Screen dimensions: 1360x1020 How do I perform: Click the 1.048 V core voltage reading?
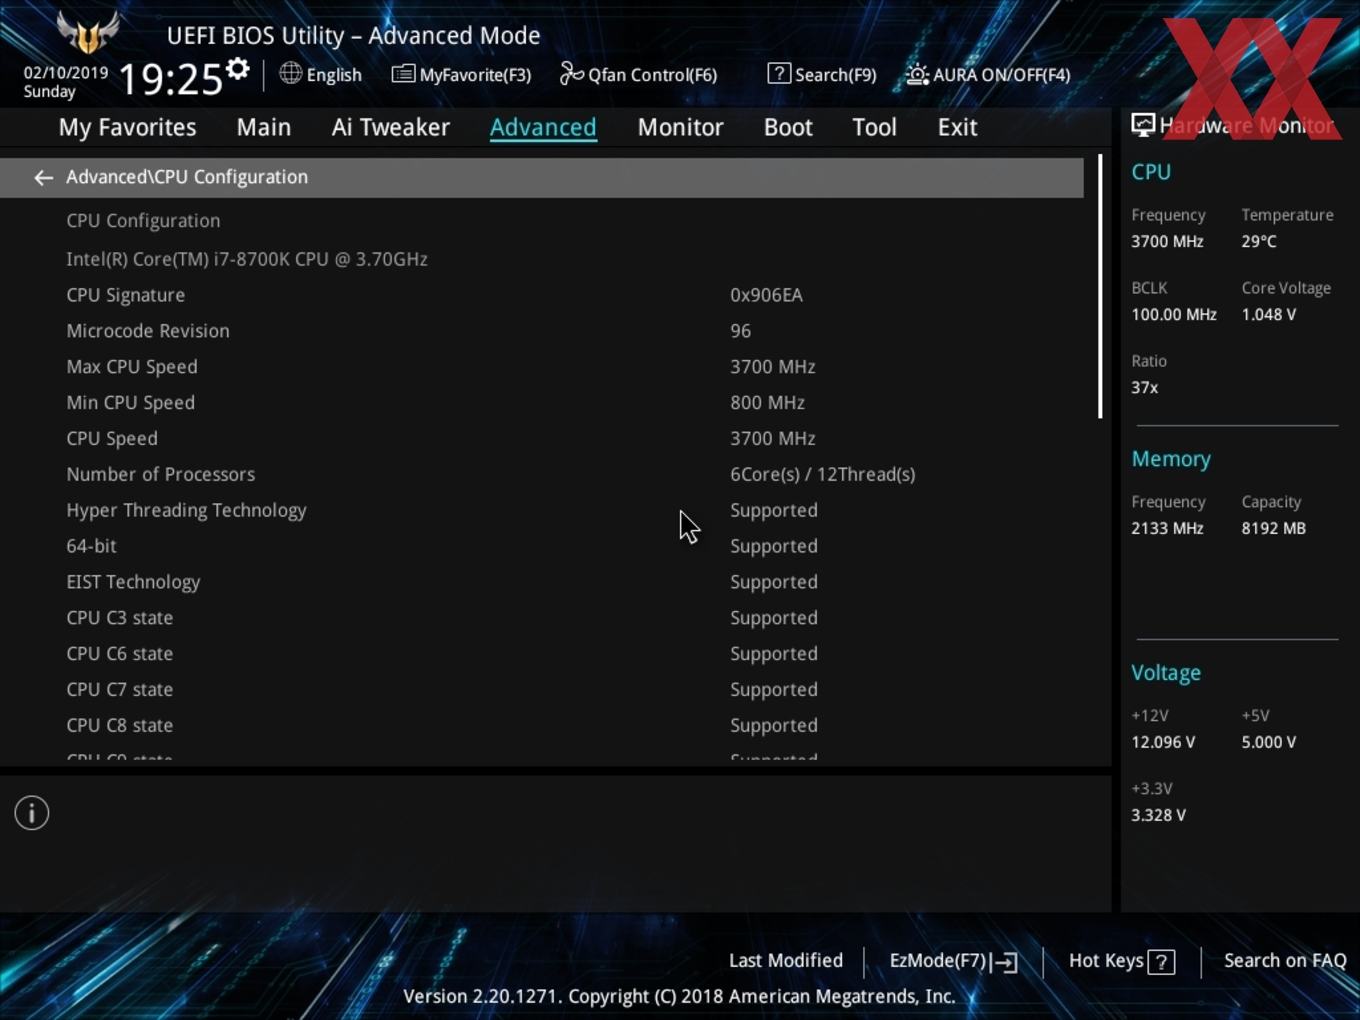coord(1268,315)
